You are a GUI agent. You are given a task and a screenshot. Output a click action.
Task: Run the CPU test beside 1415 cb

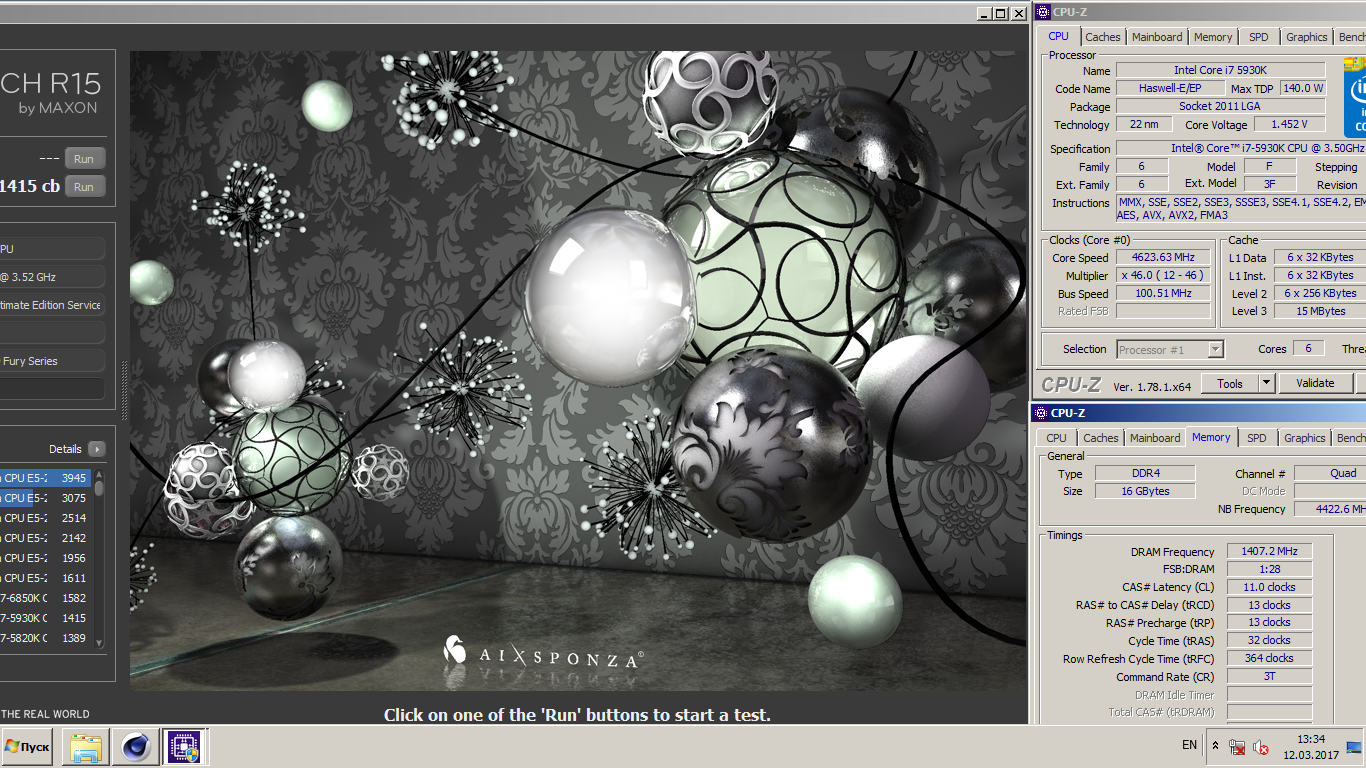[85, 187]
